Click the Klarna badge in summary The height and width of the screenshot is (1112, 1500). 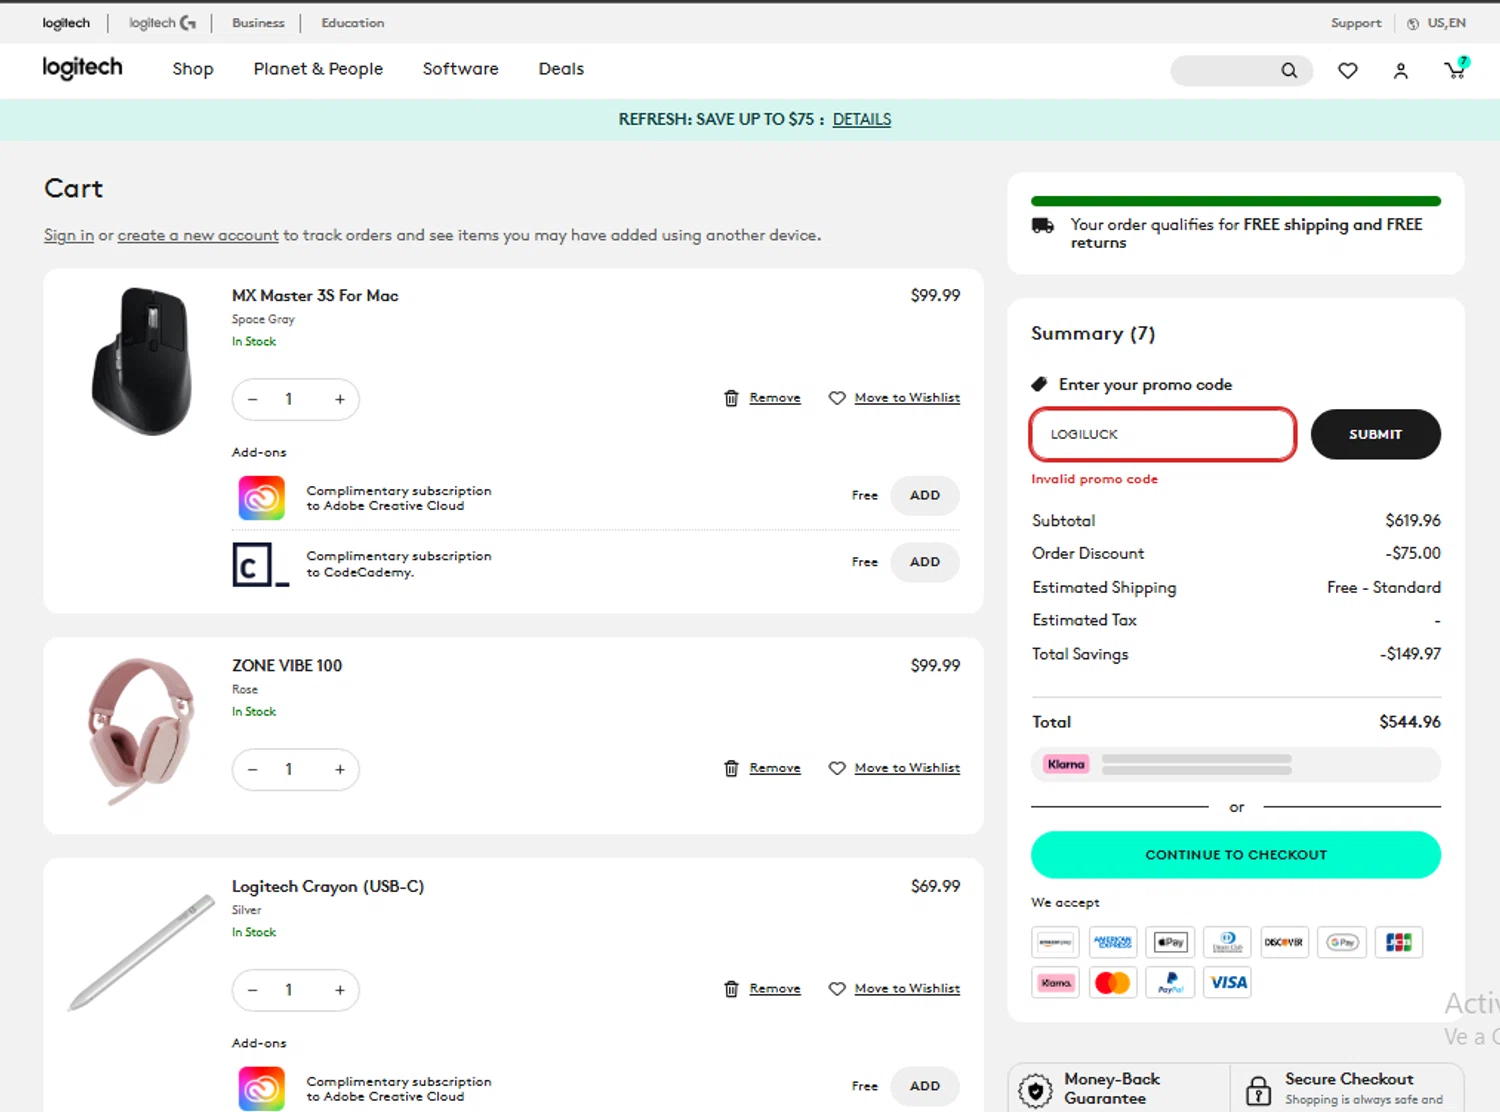1066,764
